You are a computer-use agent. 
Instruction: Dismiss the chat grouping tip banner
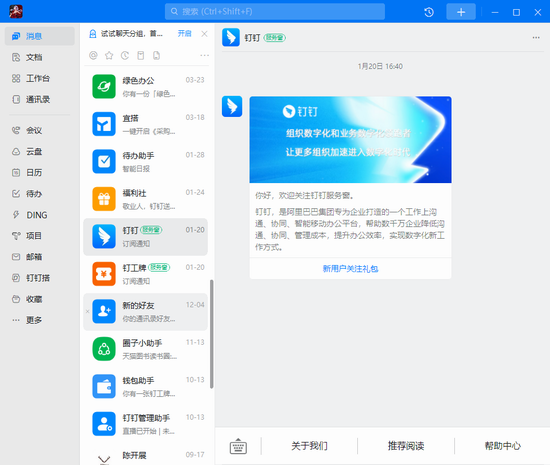(204, 34)
